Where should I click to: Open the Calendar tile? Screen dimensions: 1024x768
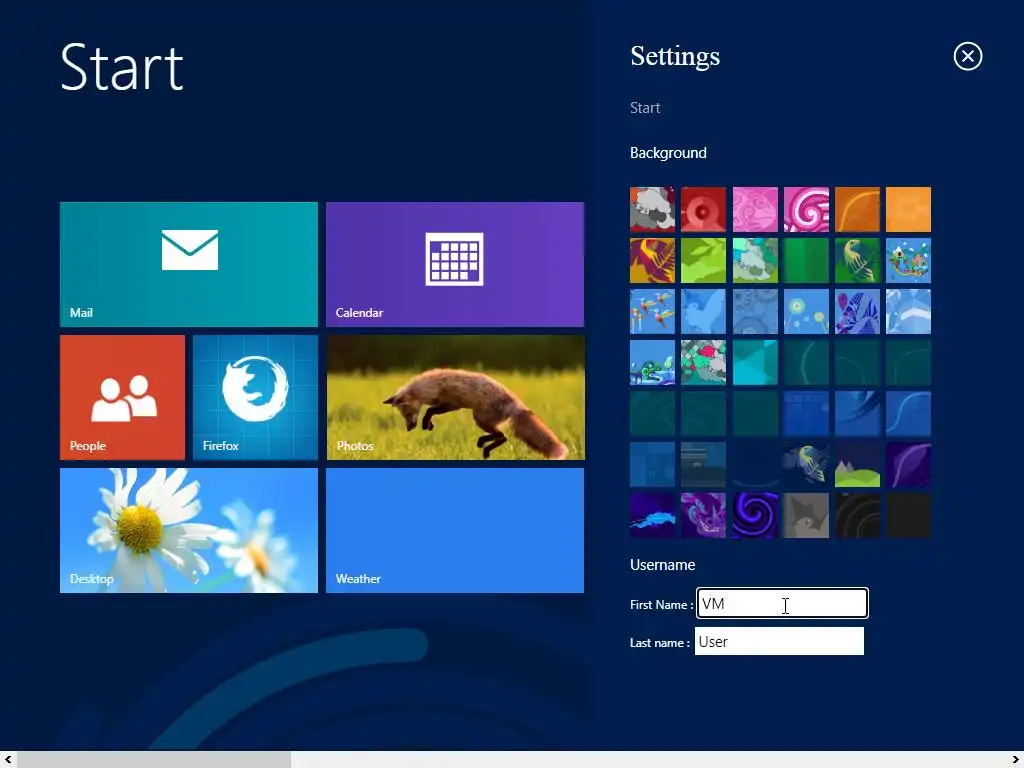pos(455,264)
